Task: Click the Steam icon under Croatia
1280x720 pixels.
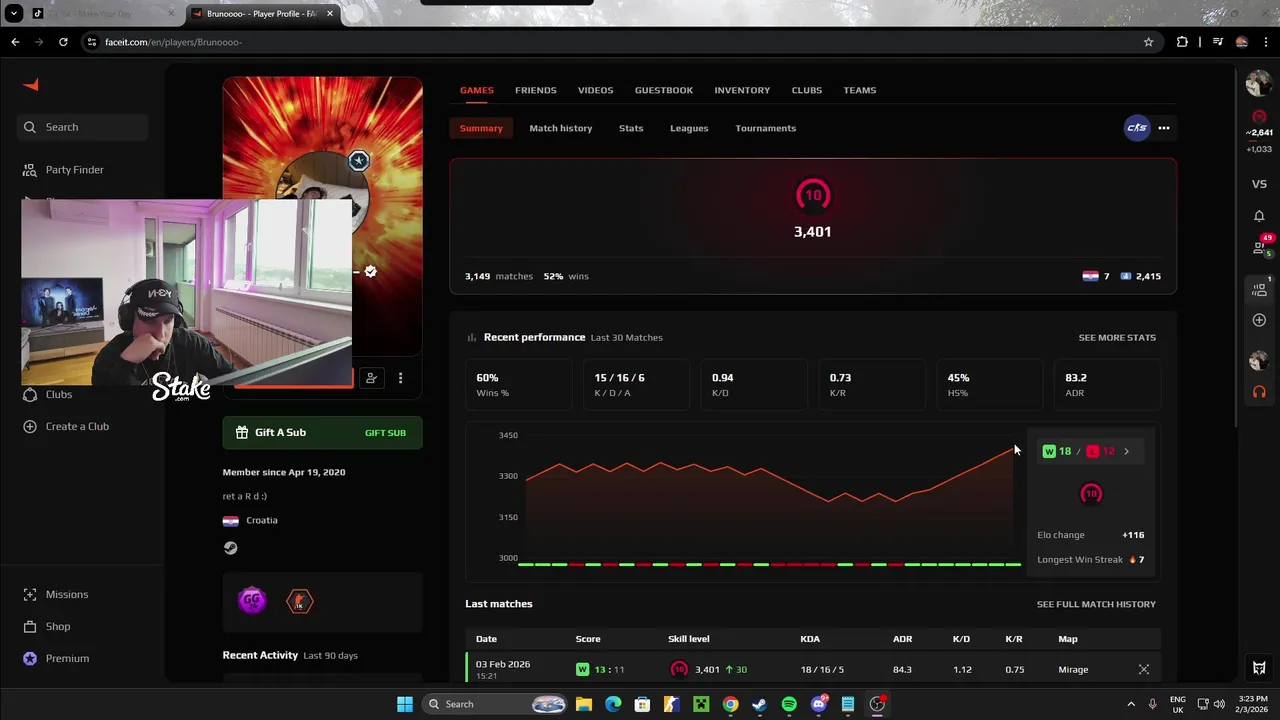Action: 230,548
